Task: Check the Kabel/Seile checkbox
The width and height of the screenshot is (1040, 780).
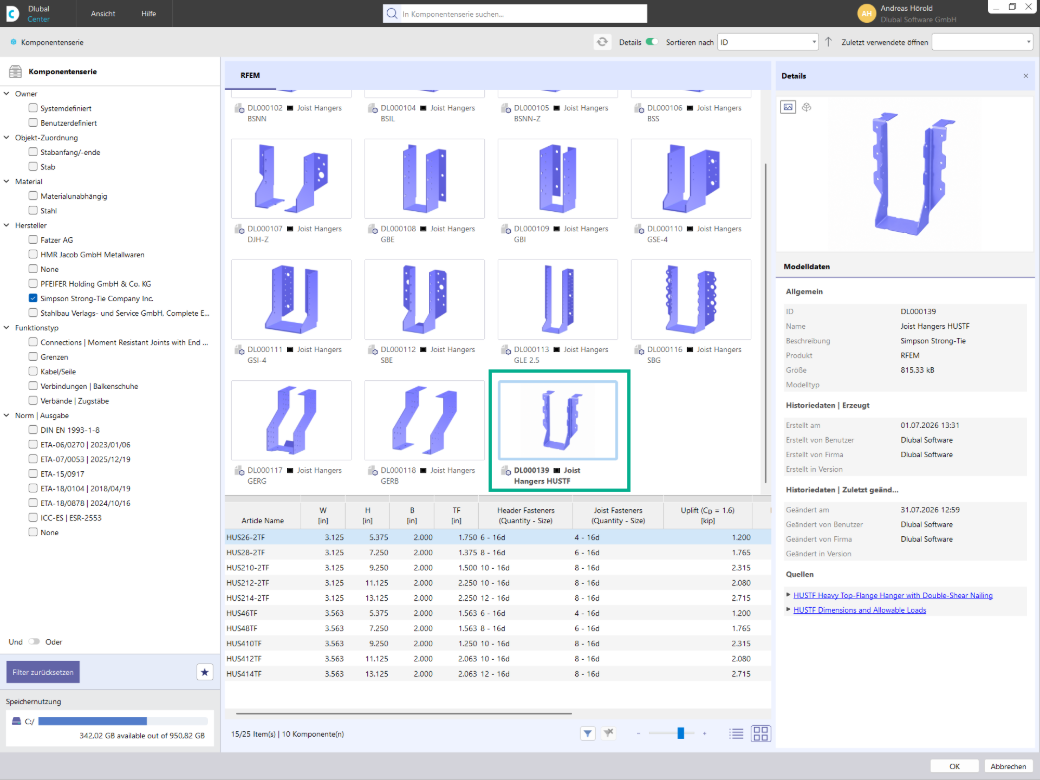Action: point(32,371)
